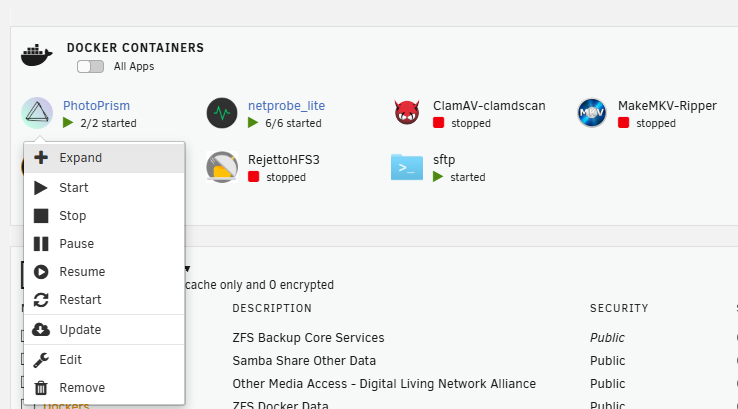Click the Samba Share Other Data description
This screenshot has width=738, height=409.
click(304, 361)
